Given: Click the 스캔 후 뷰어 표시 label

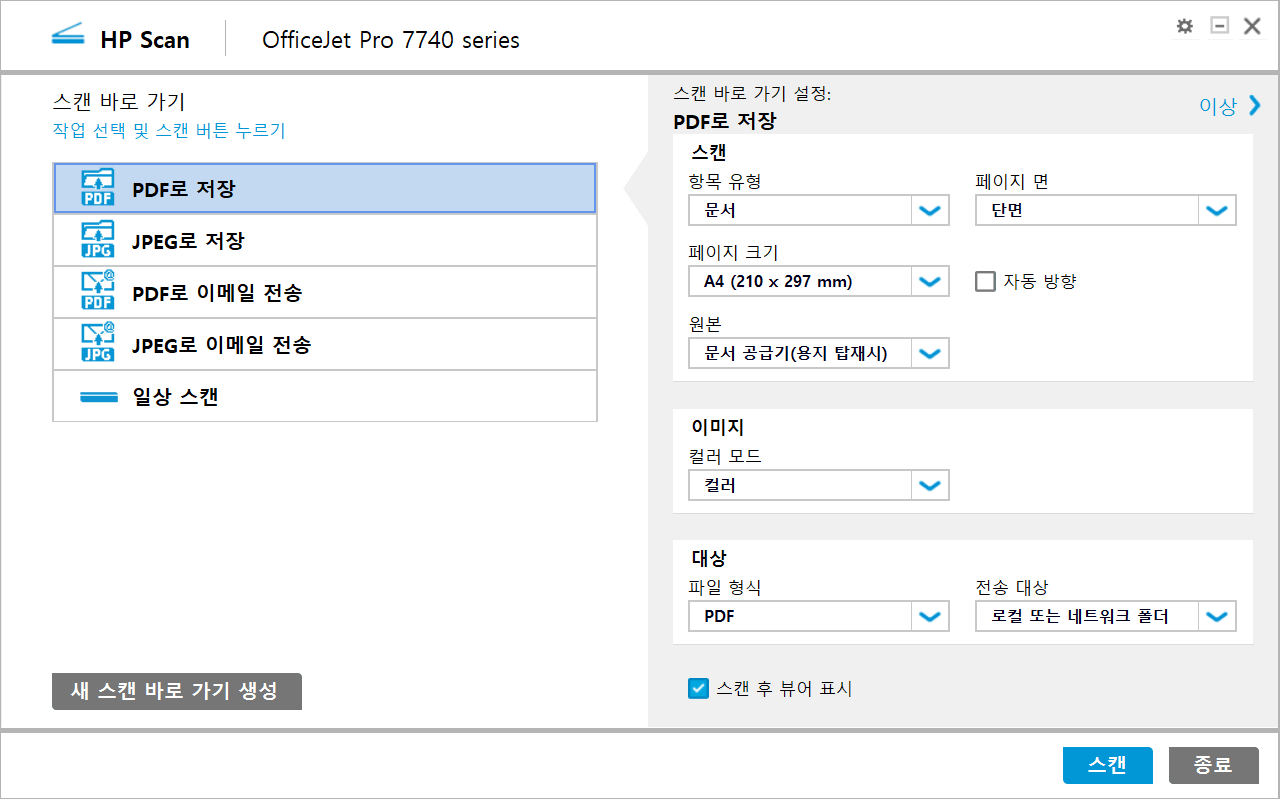Looking at the screenshot, I should 784,688.
